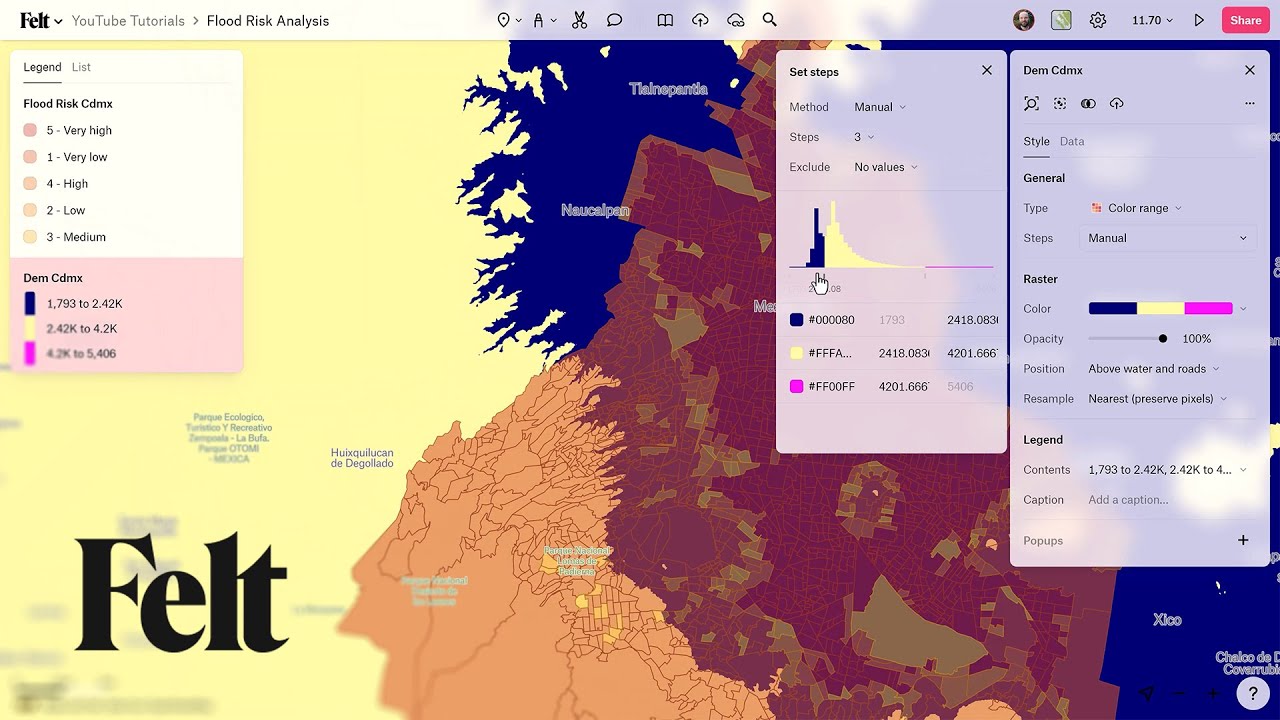
Task: Click the #FF00FF magenta color swatch
Action: (x=797, y=386)
